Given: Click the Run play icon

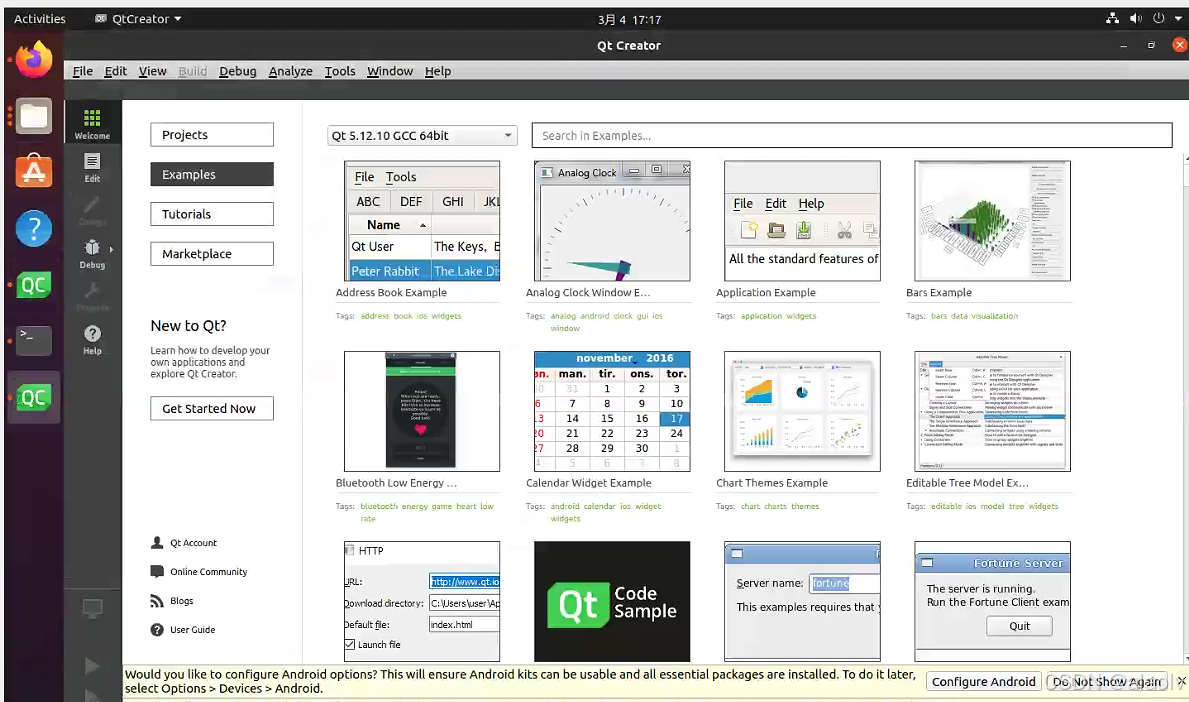Looking at the screenshot, I should 92,666.
